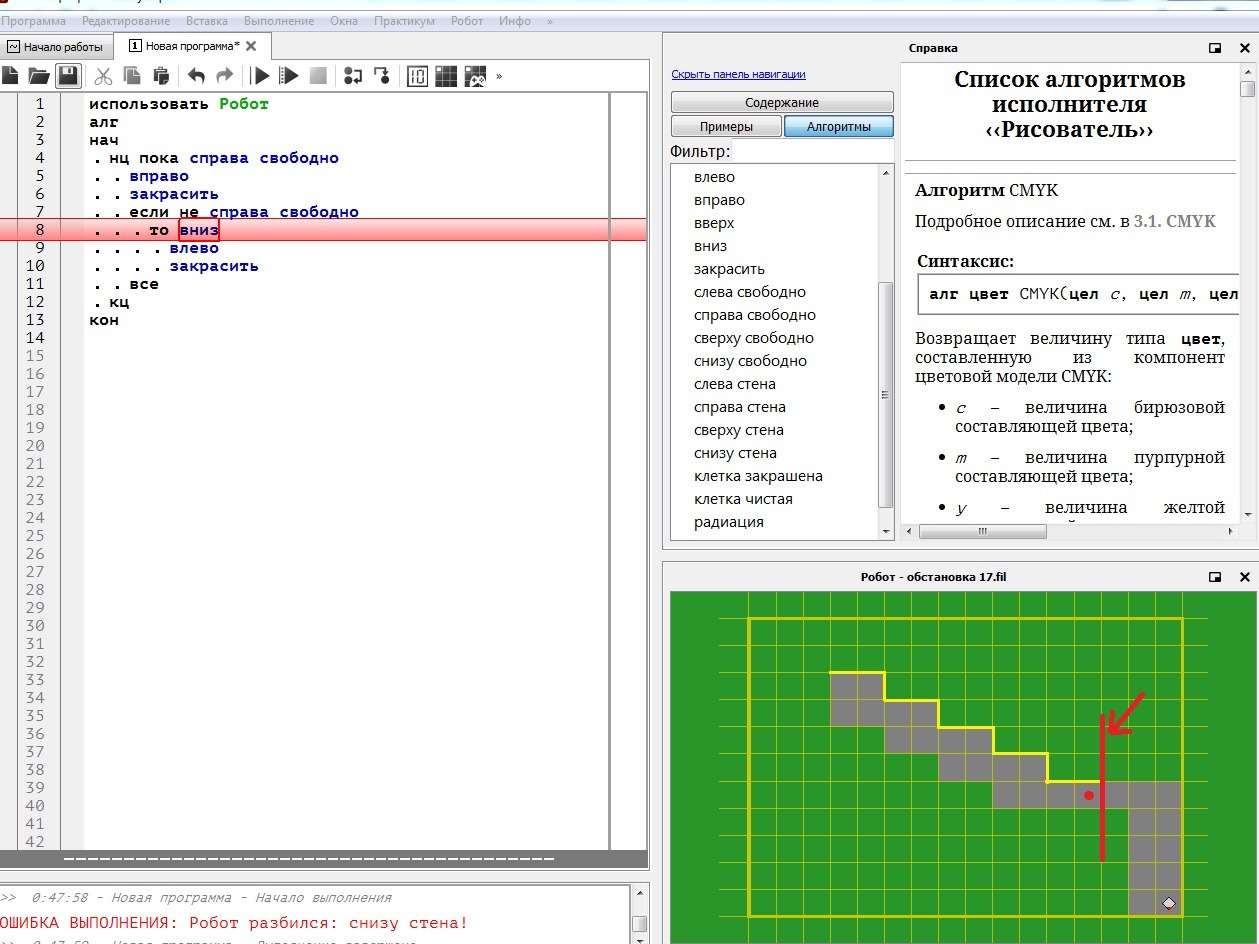Open a file with the folder icon
Image resolution: width=1259 pixels, height=944 pixels.
[x=39, y=76]
